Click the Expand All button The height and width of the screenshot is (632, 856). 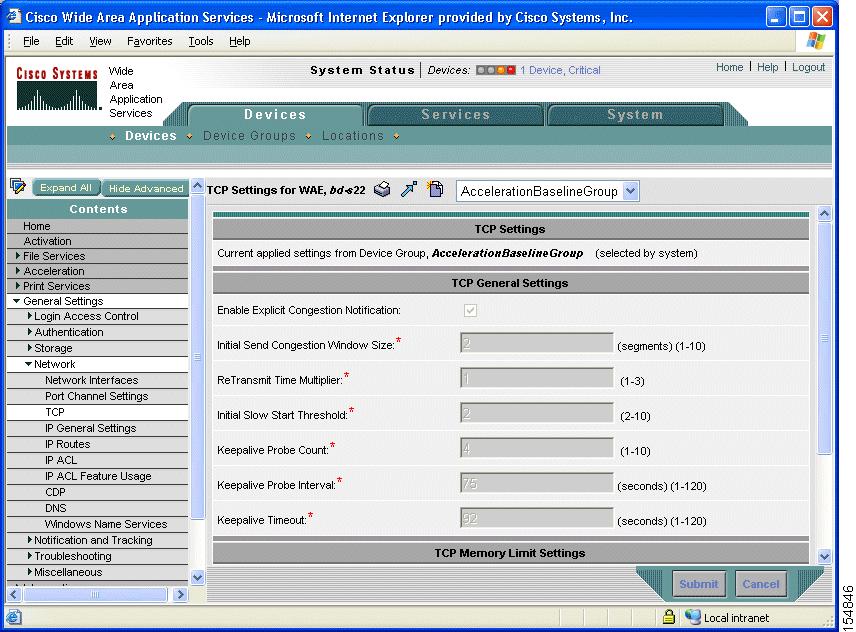point(66,187)
